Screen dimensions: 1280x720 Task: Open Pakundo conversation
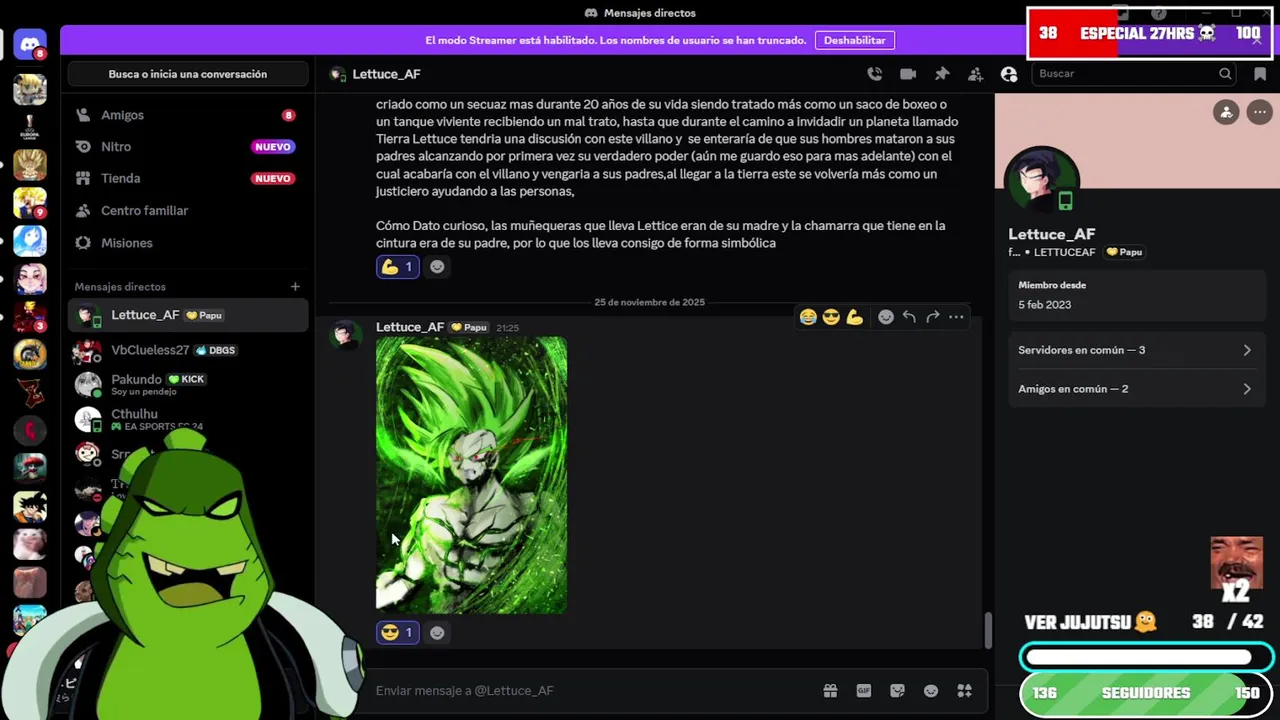[x=188, y=384]
